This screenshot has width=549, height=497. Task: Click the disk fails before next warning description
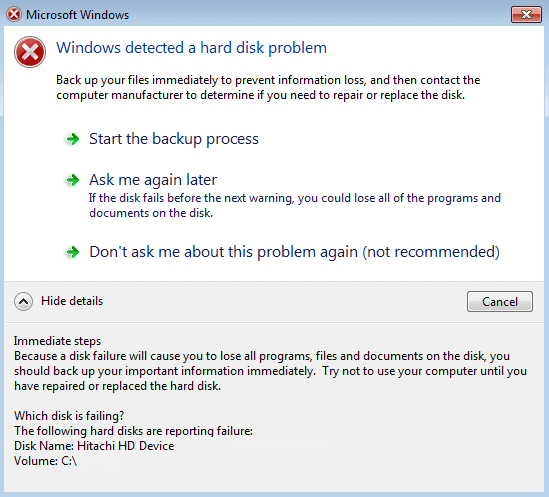click(x=295, y=205)
